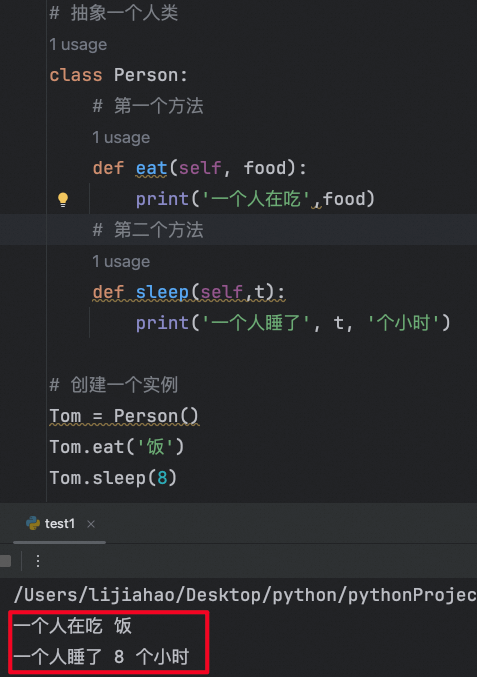The image size is (477, 677).
Task: Click console output '一个人睡了 8 个小时'
Action: click(x=101, y=657)
